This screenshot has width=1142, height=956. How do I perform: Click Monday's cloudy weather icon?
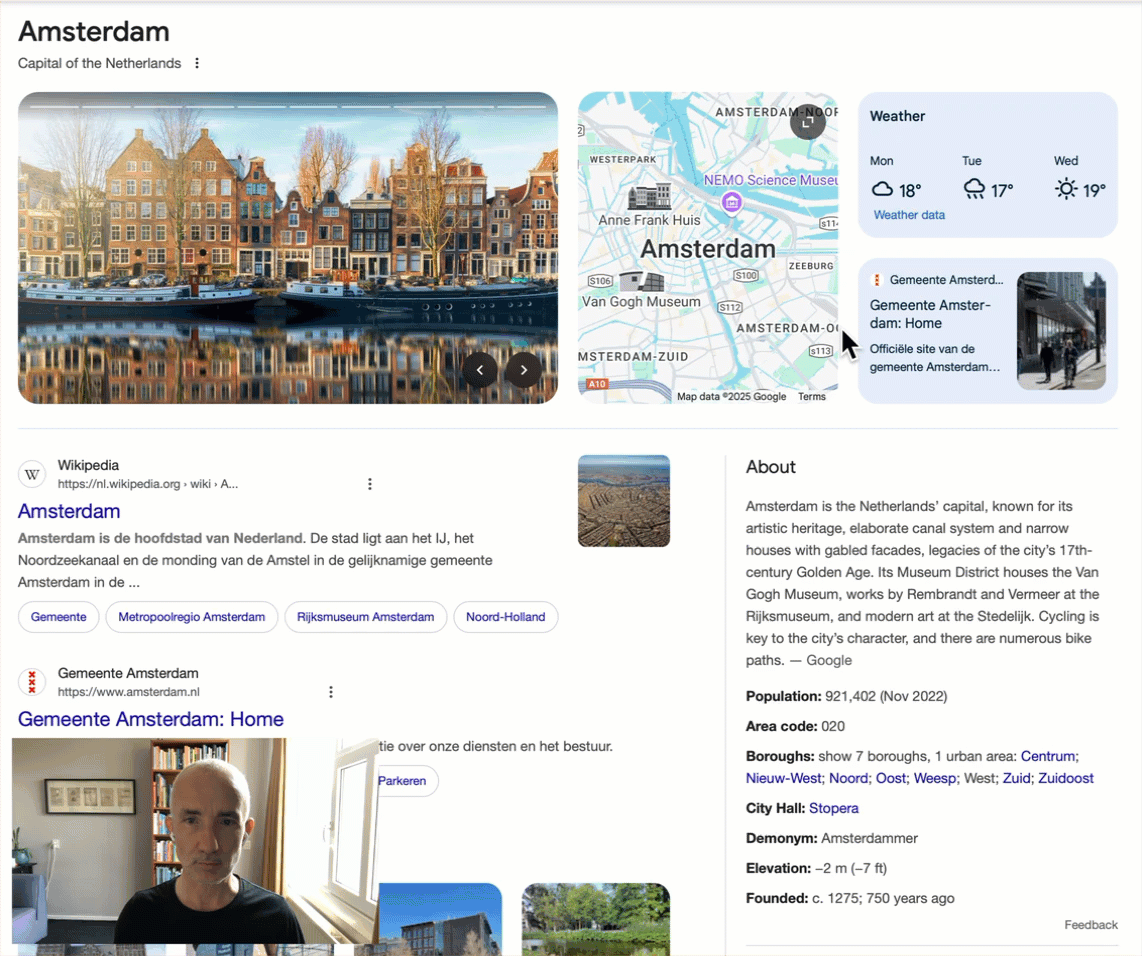tap(882, 189)
